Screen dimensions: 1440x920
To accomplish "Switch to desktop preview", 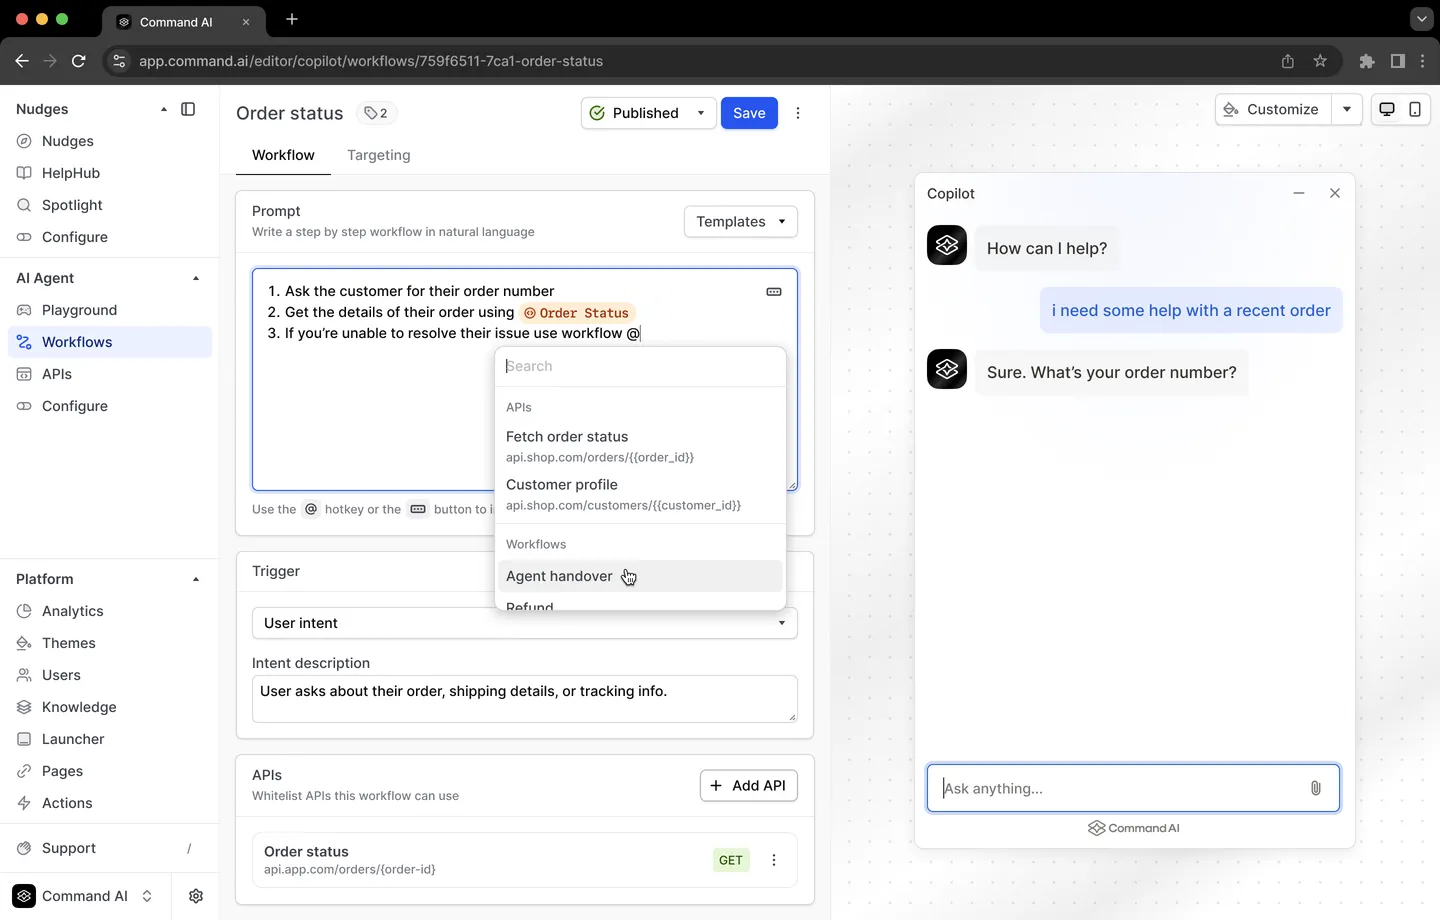I will (1387, 109).
